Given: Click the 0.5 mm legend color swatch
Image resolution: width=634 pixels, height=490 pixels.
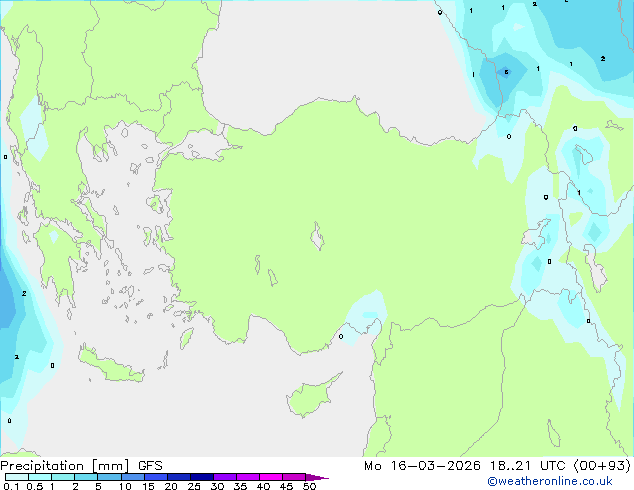Looking at the screenshot, I should tap(40, 477).
